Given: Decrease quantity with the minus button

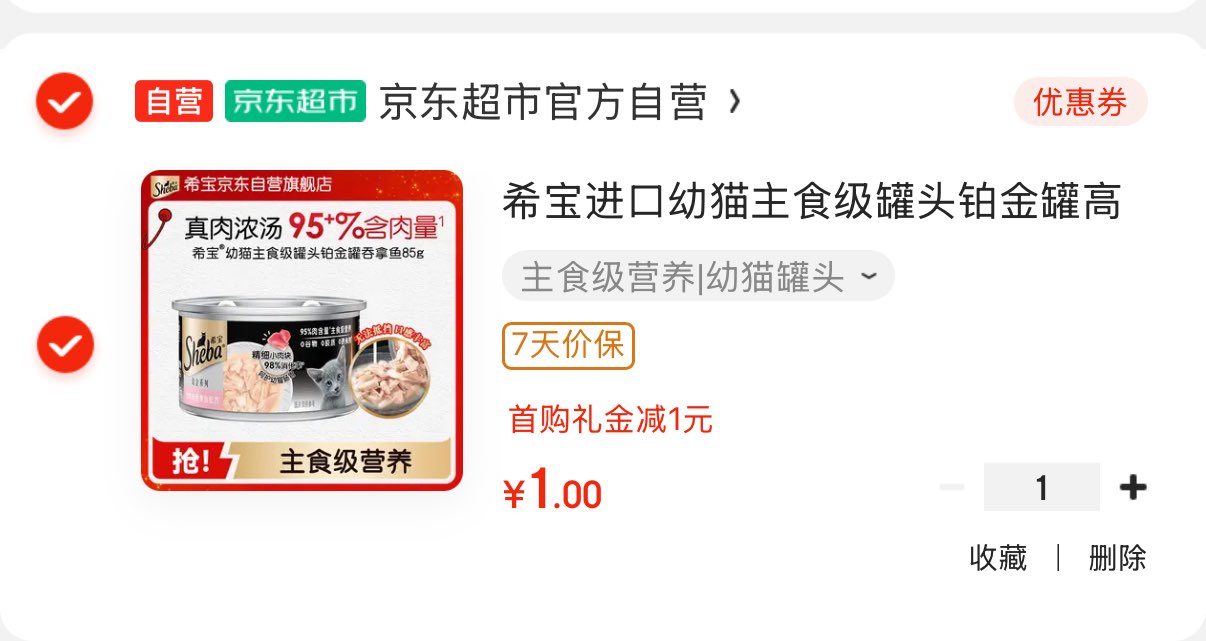Looking at the screenshot, I should [x=952, y=487].
